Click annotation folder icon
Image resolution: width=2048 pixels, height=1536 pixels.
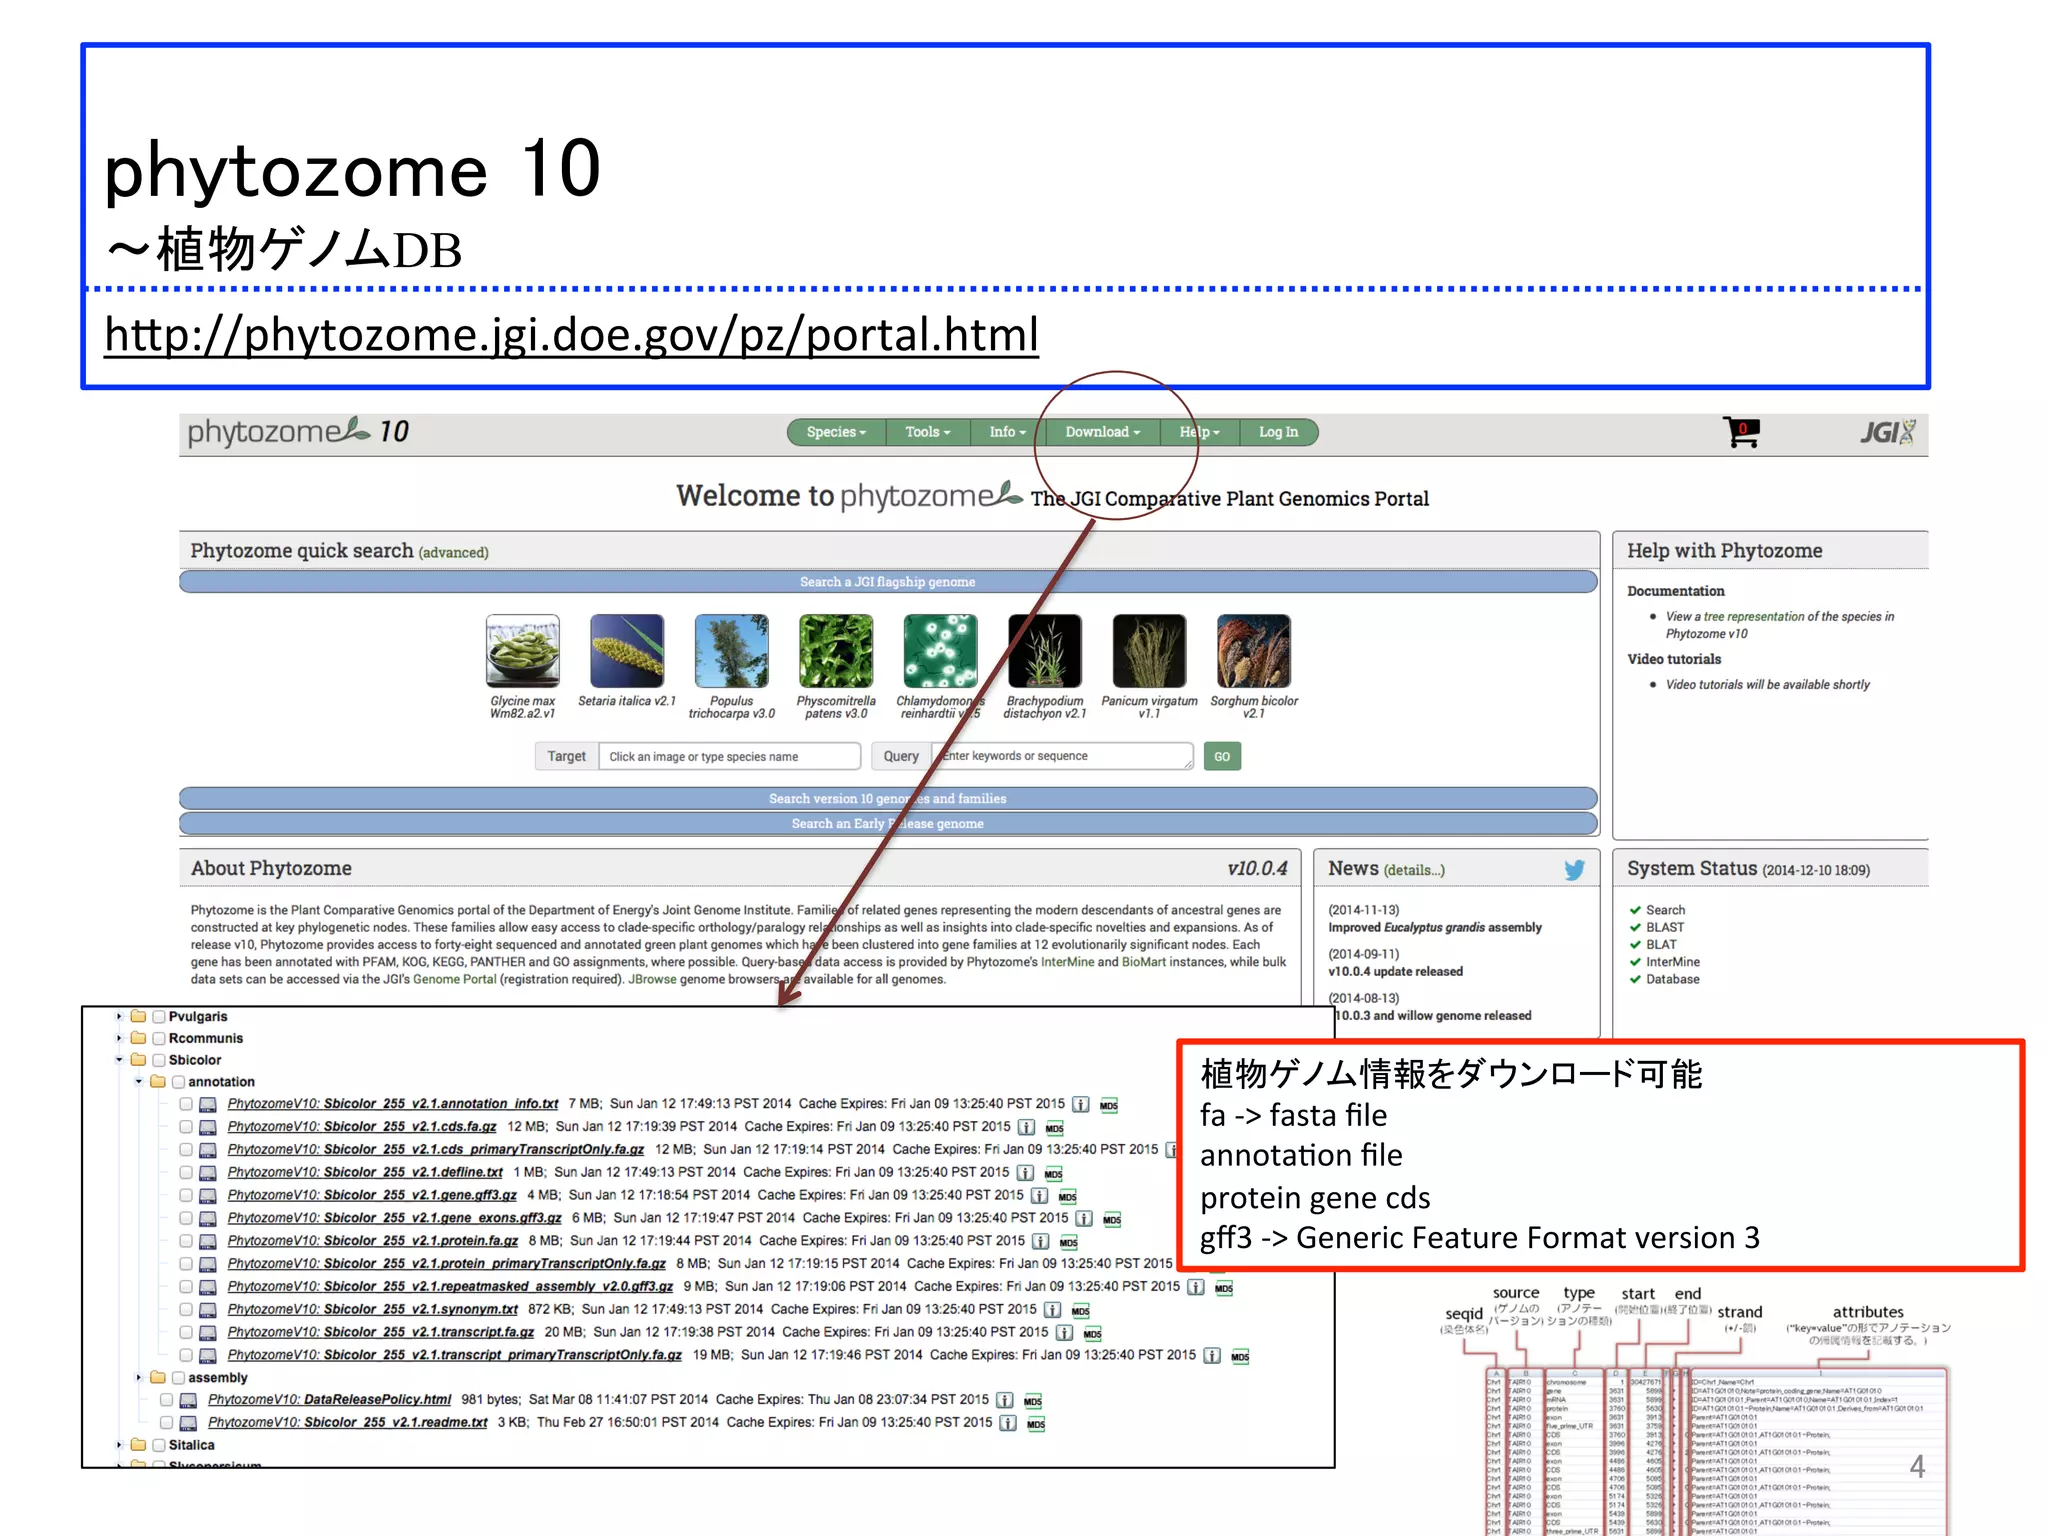(158, 1082)
